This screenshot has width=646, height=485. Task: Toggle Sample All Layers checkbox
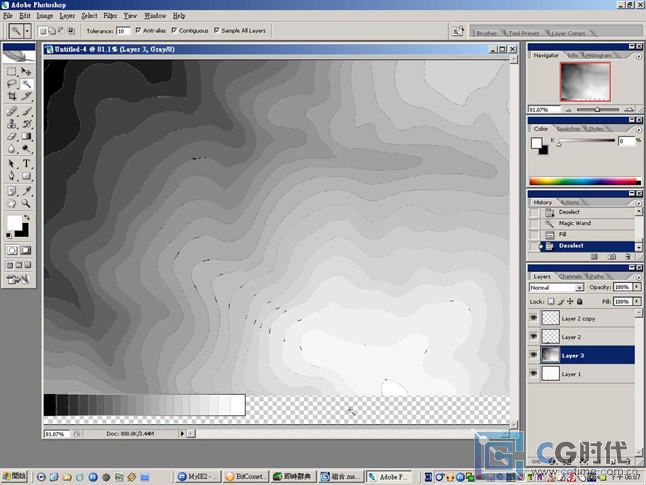tap(217, 30)
